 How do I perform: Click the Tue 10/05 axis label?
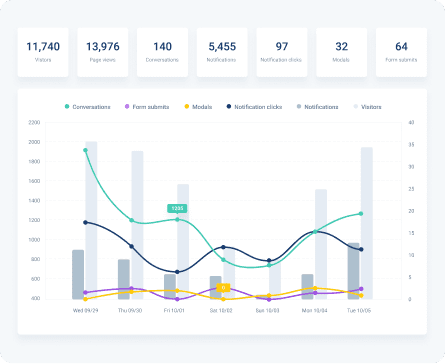(359, 310)
